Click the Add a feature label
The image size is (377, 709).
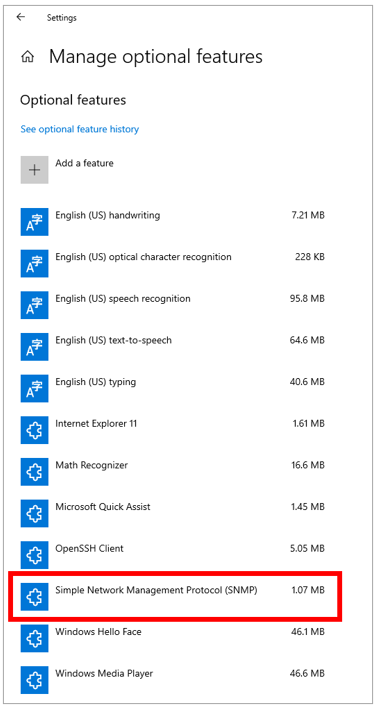(x=85, y=163)
